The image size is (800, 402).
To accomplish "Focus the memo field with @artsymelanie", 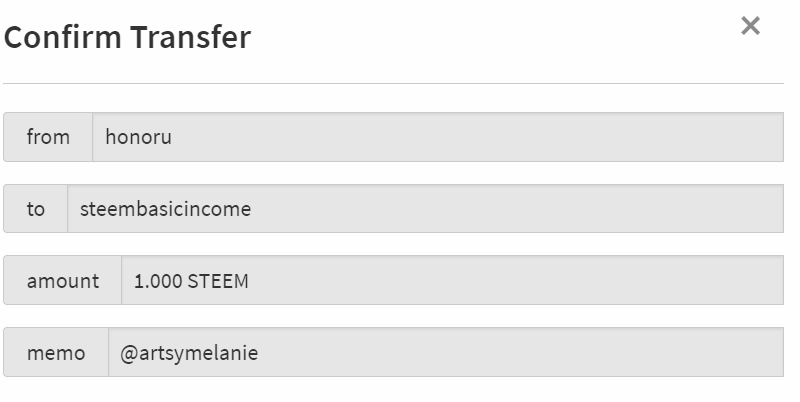I will coord(446,353).
